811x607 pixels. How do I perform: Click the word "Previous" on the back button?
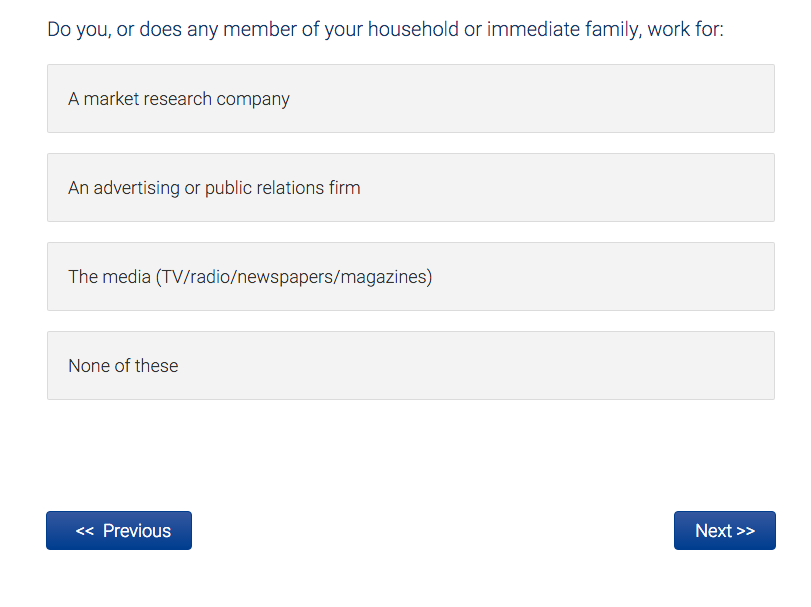click(137, 531)
